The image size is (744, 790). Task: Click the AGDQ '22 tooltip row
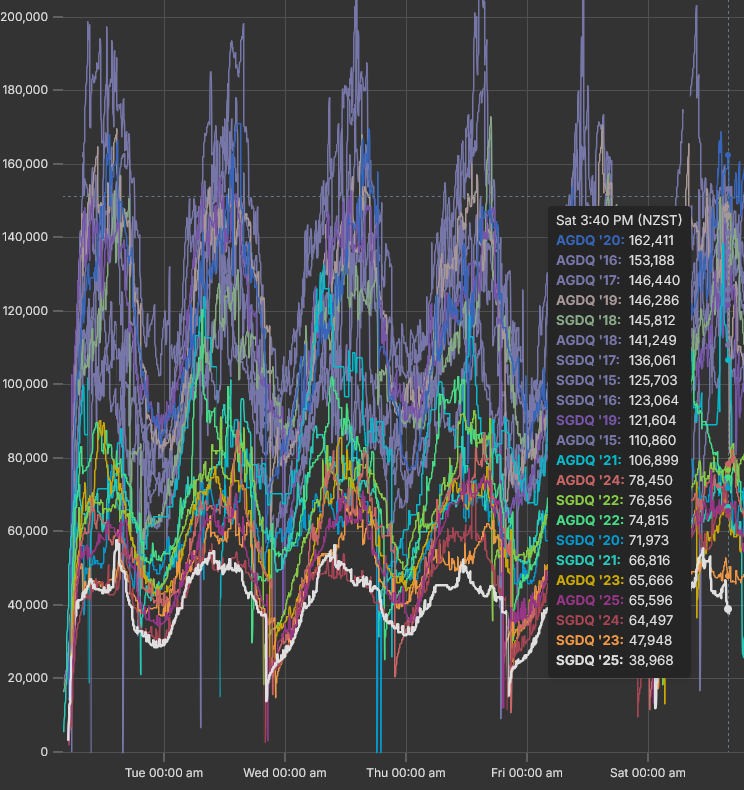(613, 520)
